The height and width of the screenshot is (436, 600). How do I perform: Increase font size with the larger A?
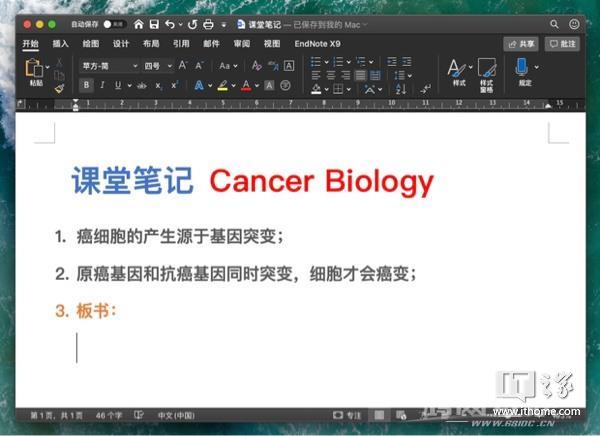[183, 65]
